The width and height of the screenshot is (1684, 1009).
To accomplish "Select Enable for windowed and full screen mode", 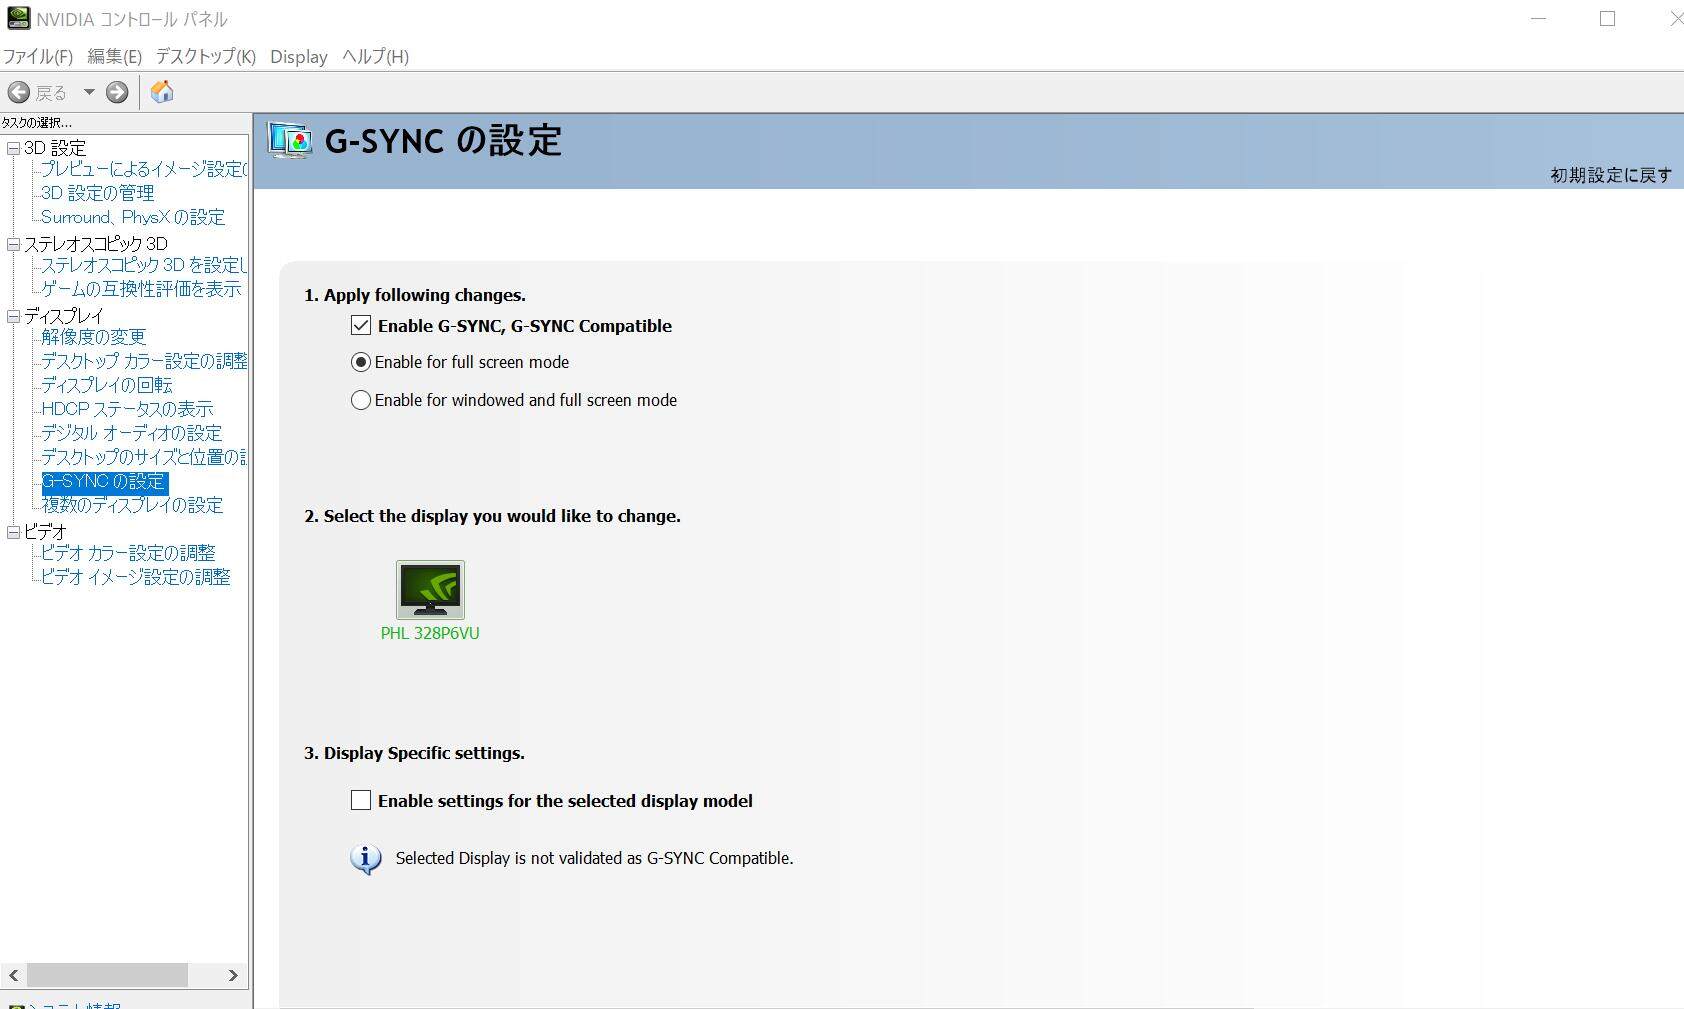I will point(361,400).
